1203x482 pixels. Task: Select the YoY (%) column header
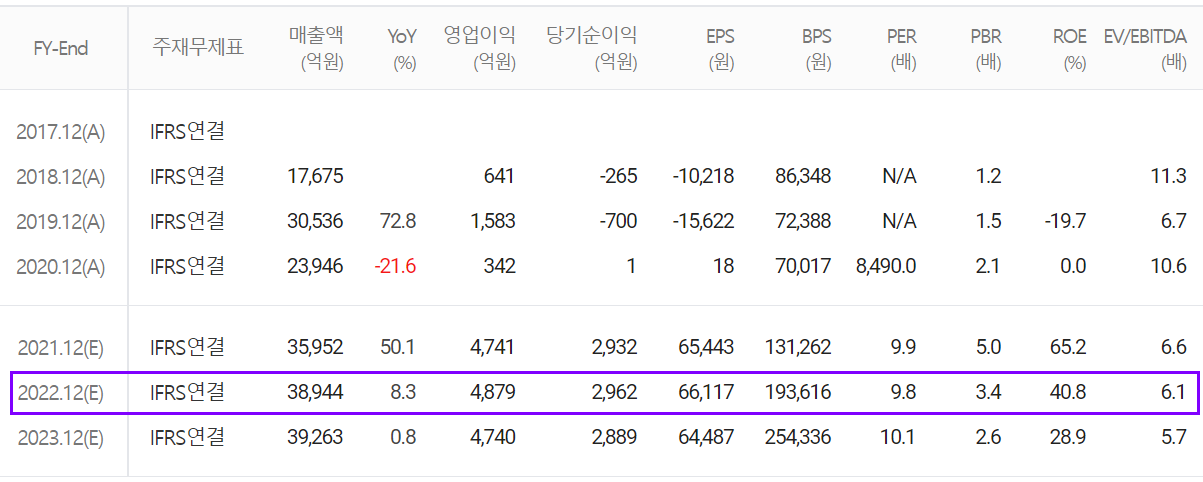pyautogui.click(x=402, y=48)
